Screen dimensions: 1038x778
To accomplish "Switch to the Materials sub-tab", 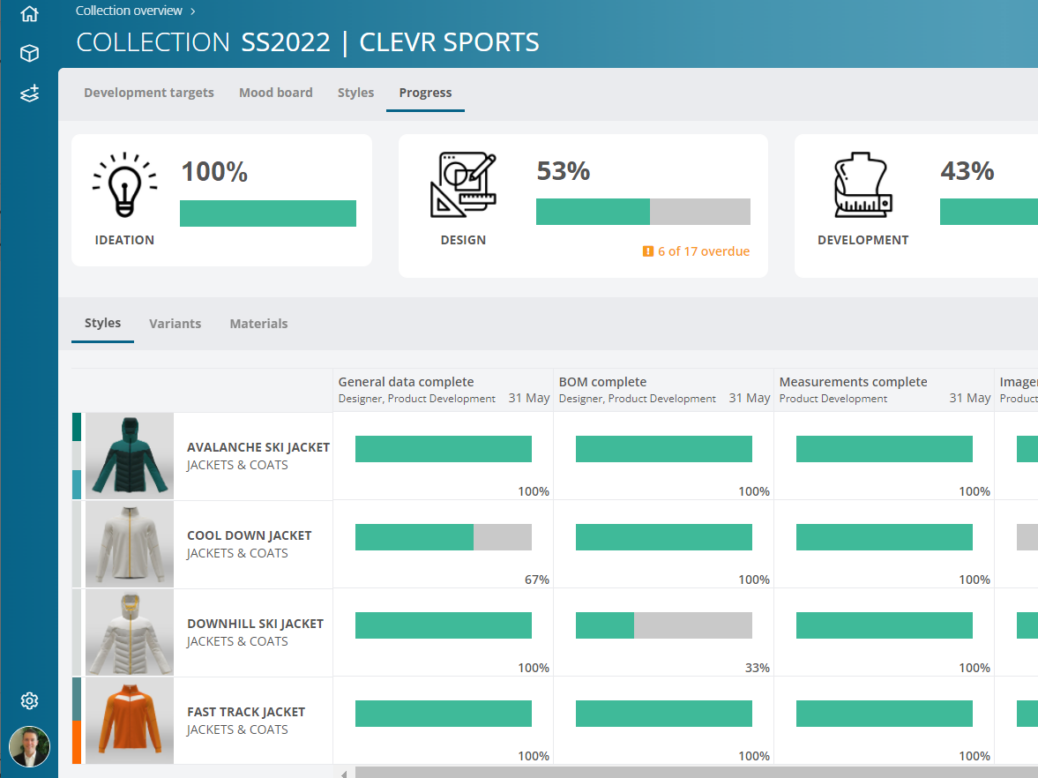I will (x=259, y=324).
